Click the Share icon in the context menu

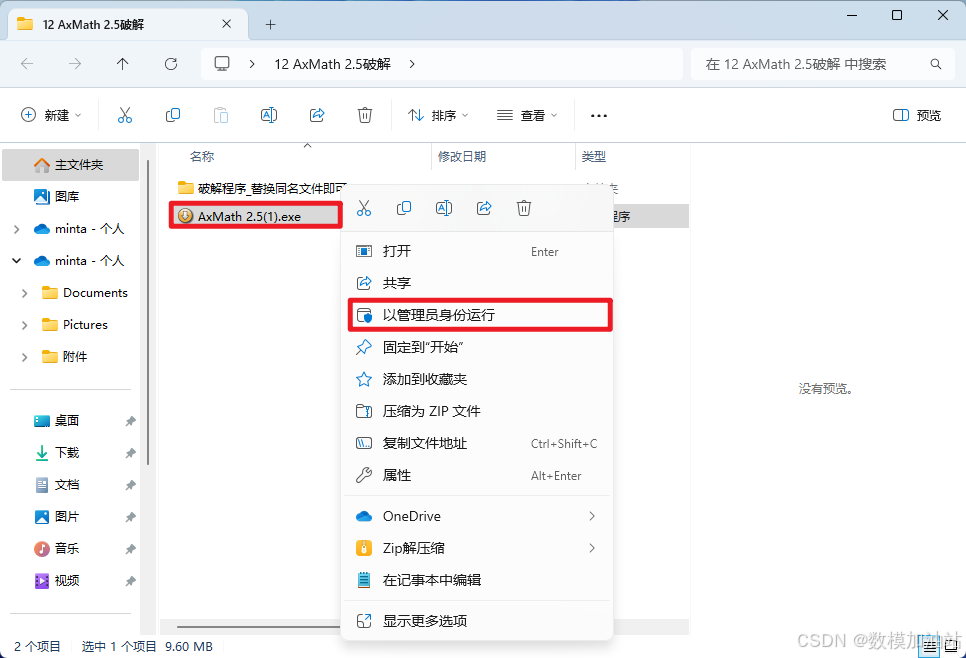[x=484, y=208]
